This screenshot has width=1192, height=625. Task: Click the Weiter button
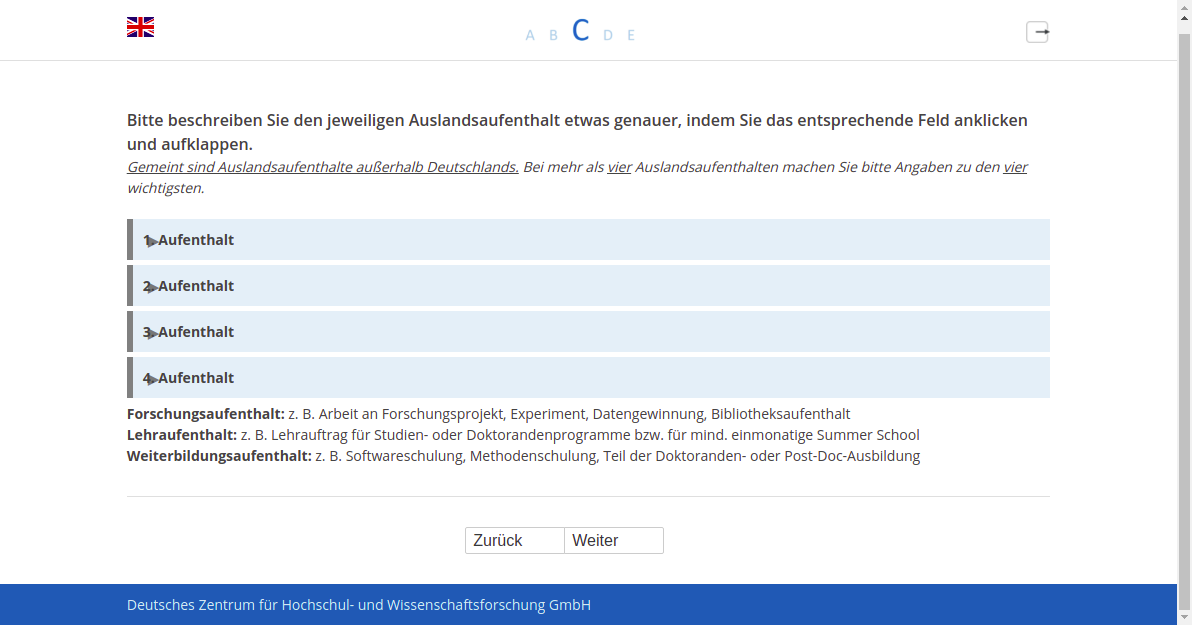[x=614, y=541]
